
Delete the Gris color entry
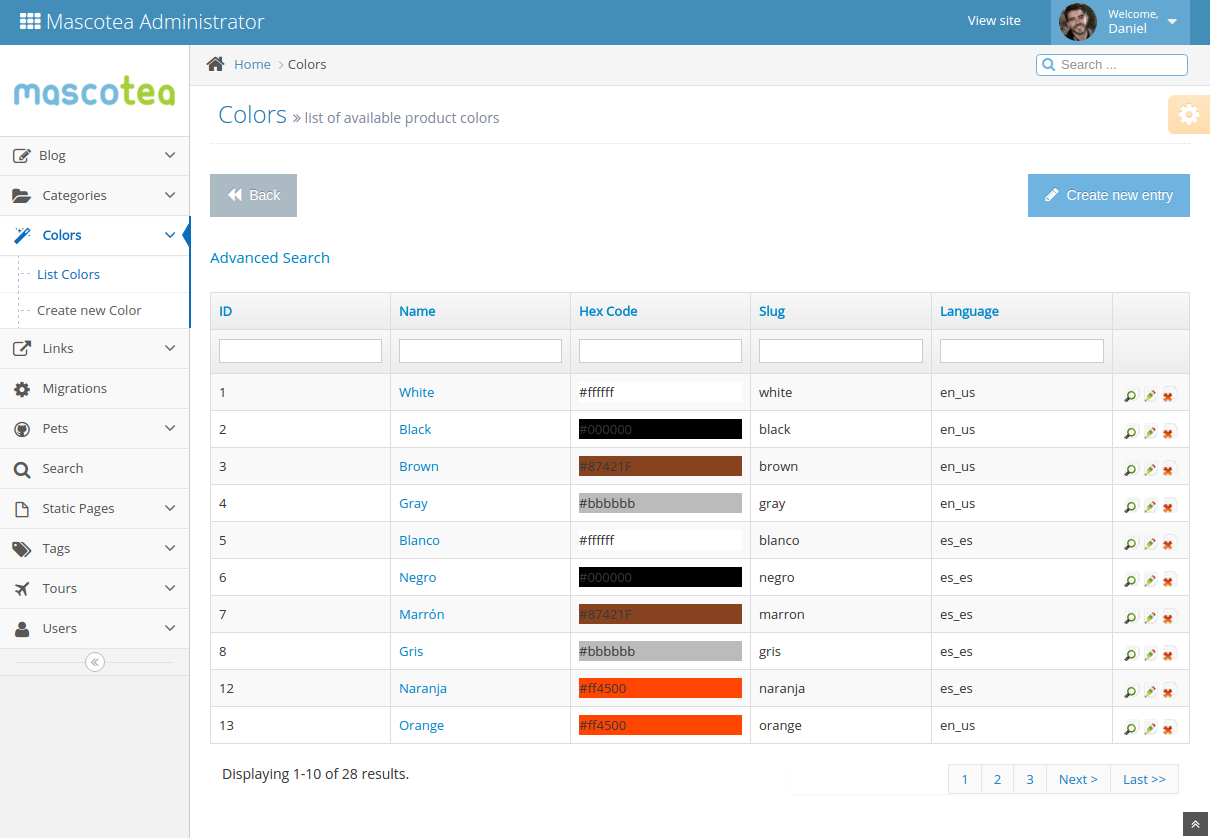click(1167, 654)
